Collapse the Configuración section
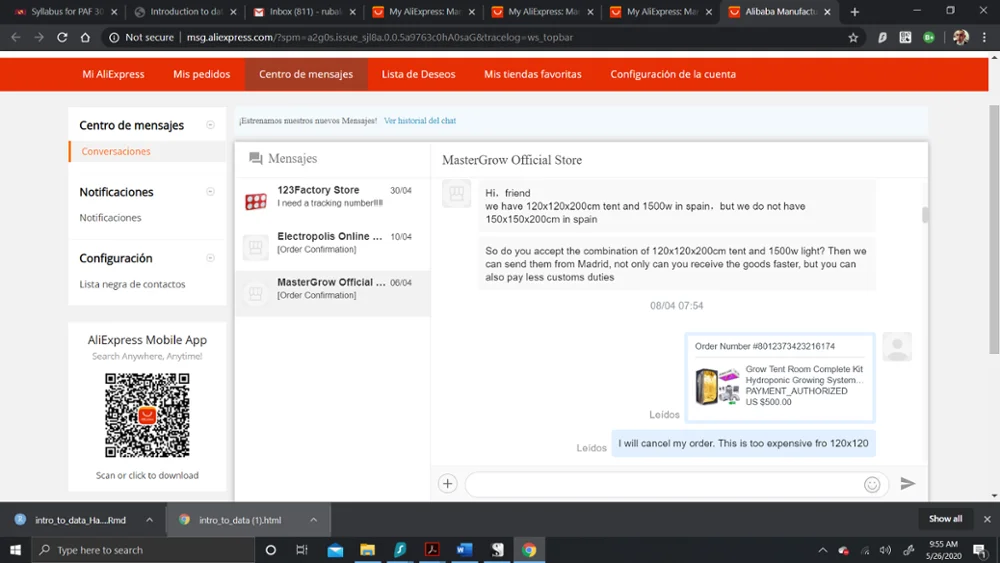Viewport: 1000px width, 563px height. tap(210, 258)
